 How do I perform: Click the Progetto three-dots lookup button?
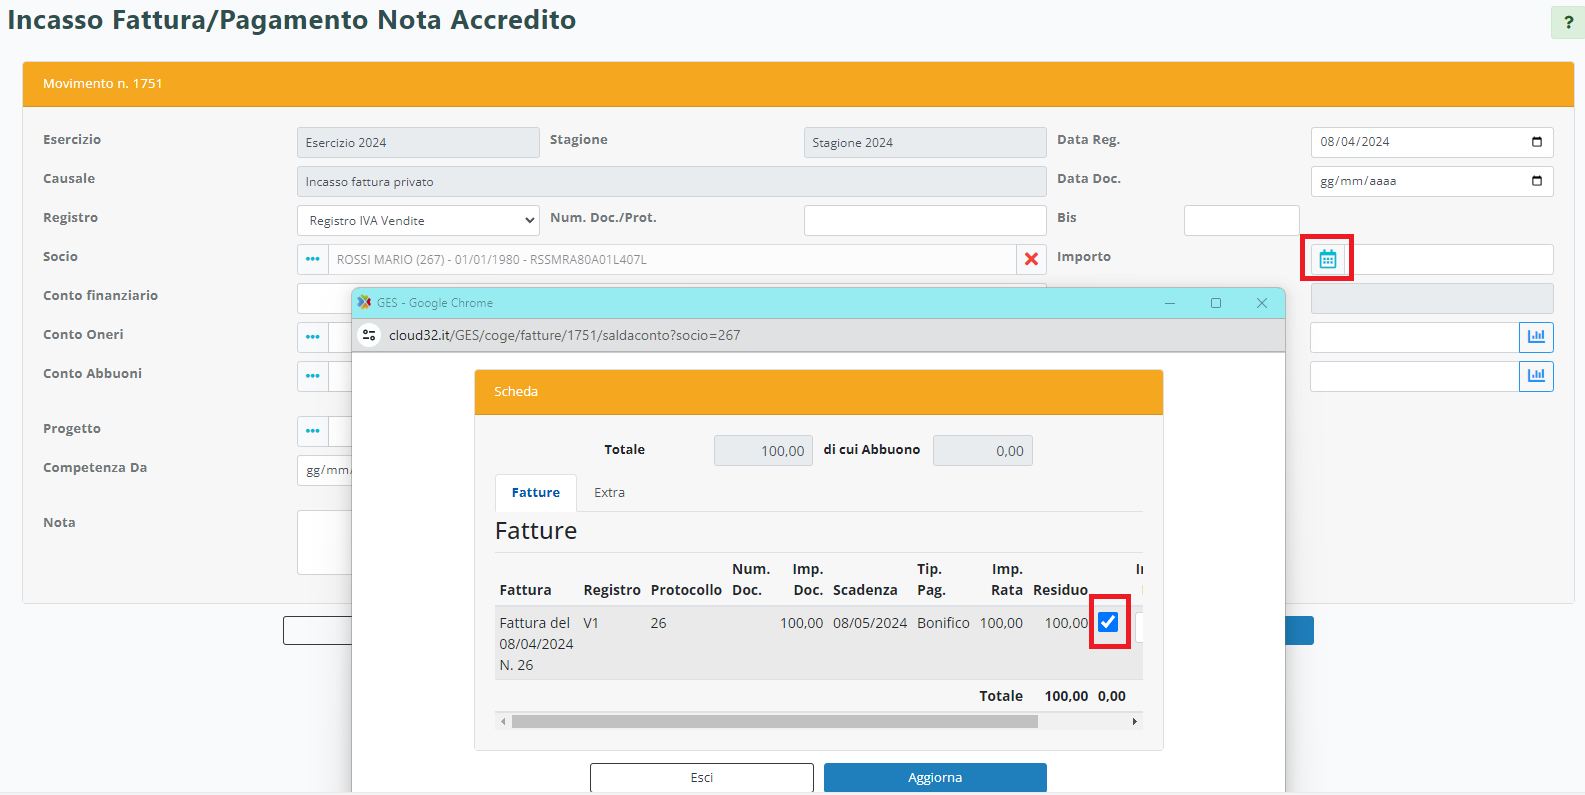[x=313, y=431]
